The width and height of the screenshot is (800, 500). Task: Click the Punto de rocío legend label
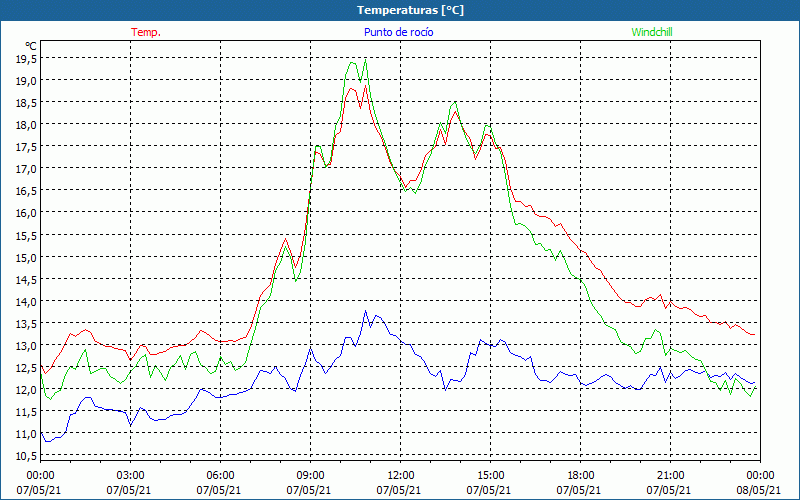pyautogui.click(x=398, y=32)
